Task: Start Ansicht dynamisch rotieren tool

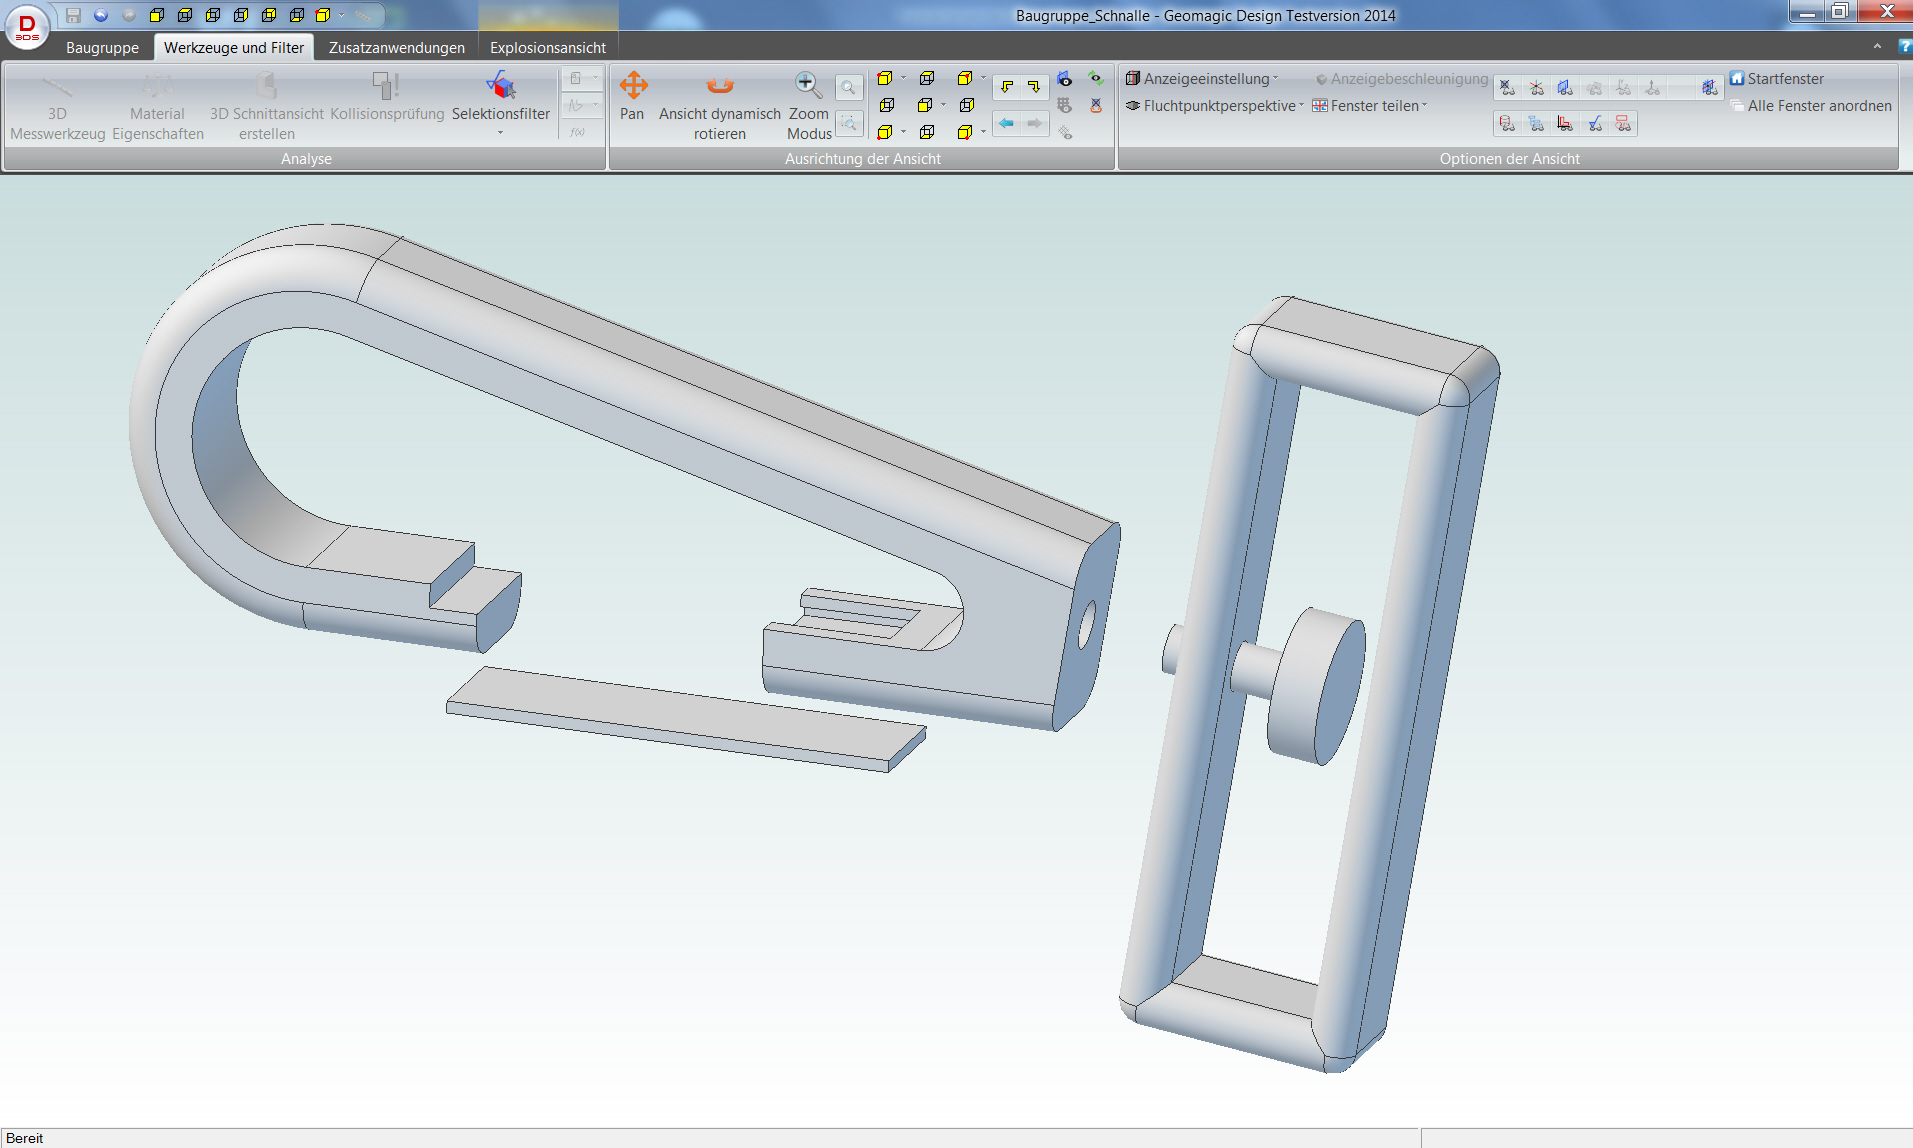Action: click(x=719, y=107)
